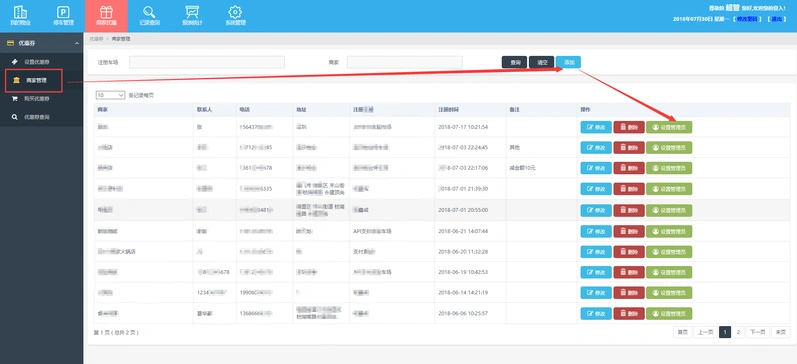Image resolution: width=797 pixels, height=364 pixels.
Task: Click the red delete button in first row
Action: point(629,127)
